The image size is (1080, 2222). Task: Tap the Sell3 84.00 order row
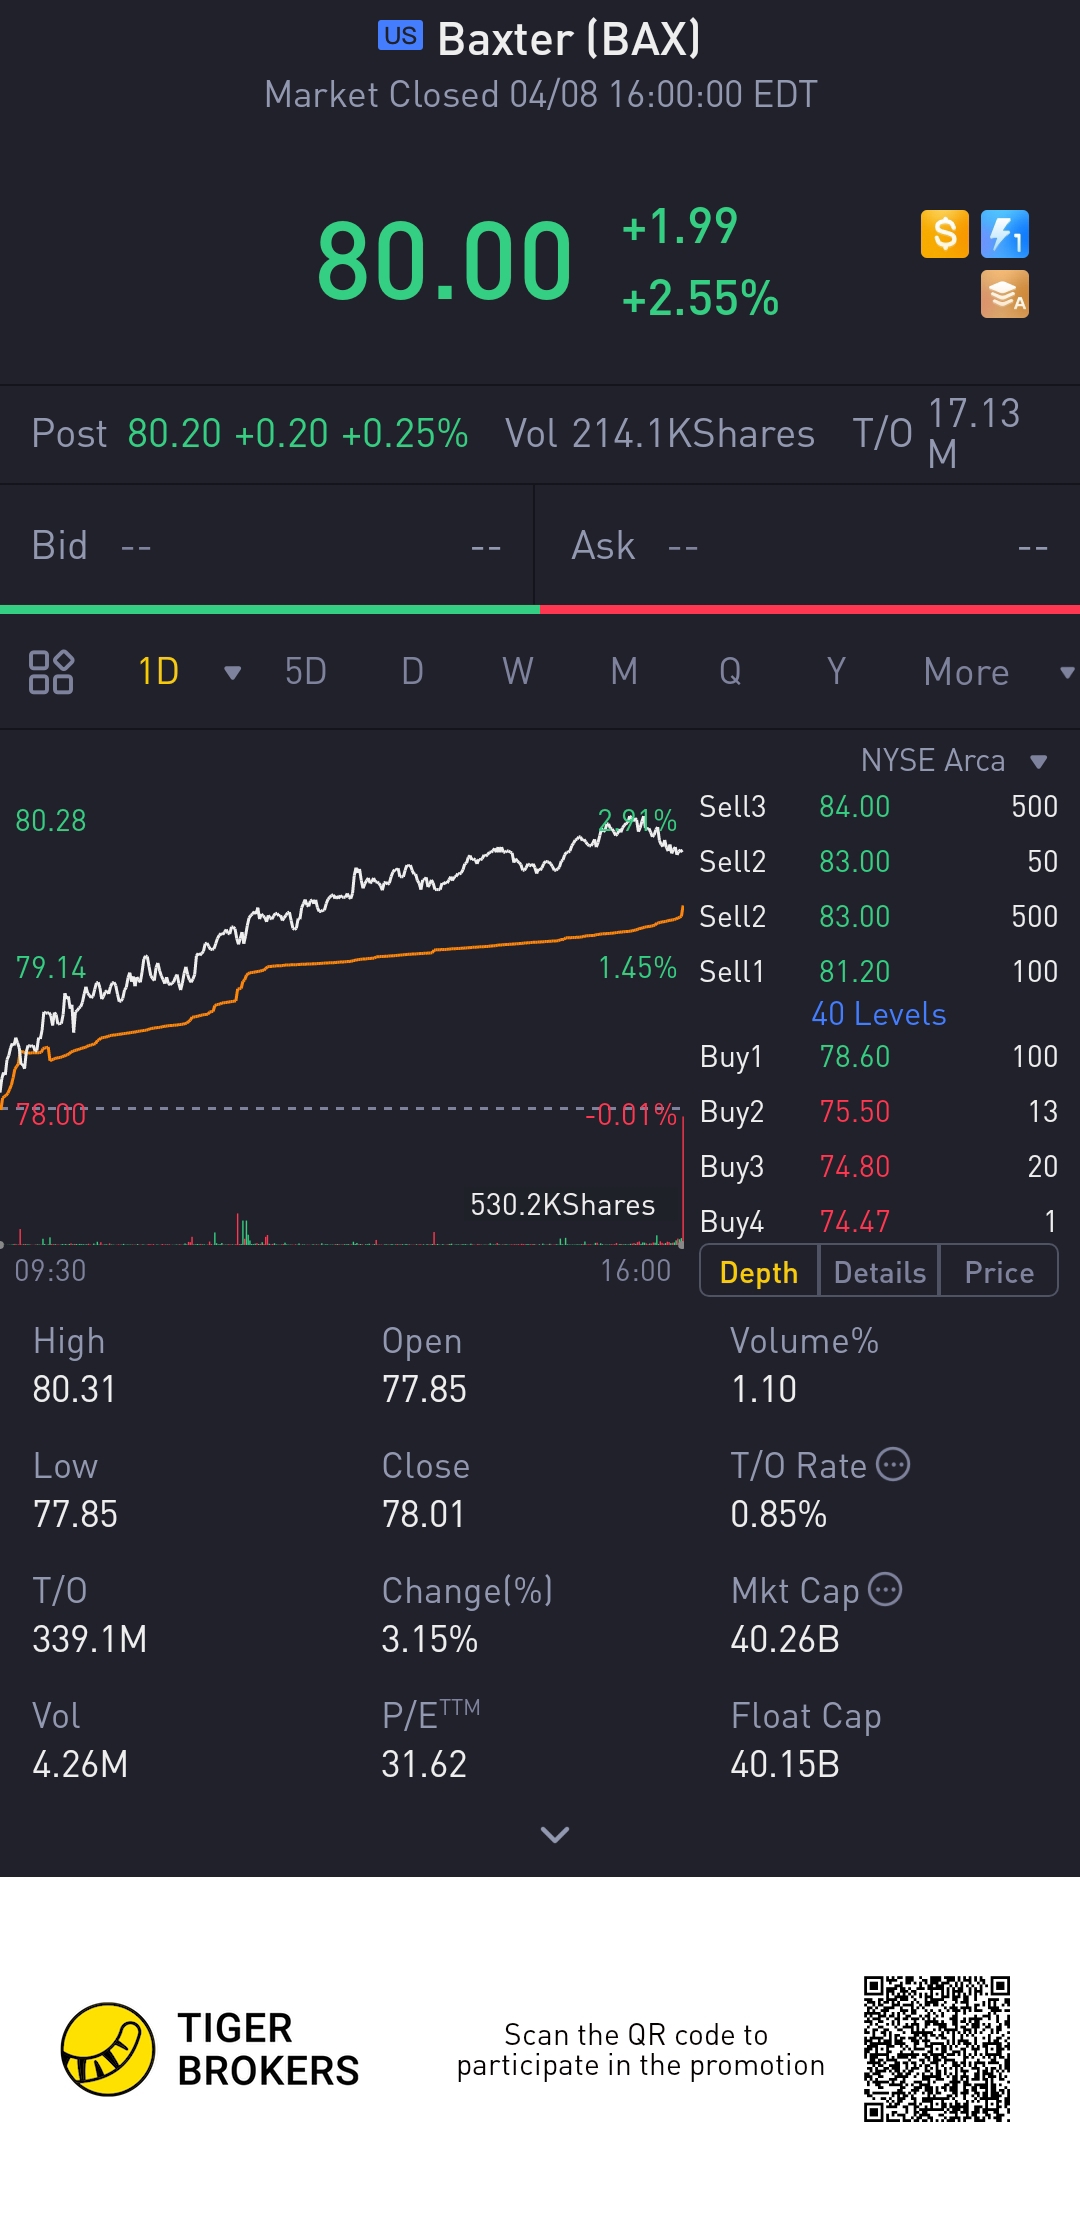pos(879,807)
